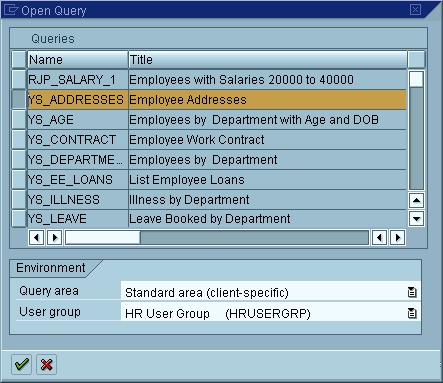
Task: Select the YS_DEPARTME... query name
Action: coord(78,159)
